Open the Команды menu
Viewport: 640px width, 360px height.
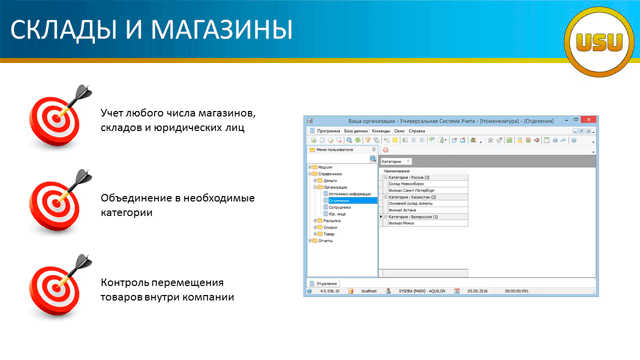(381, 131)
